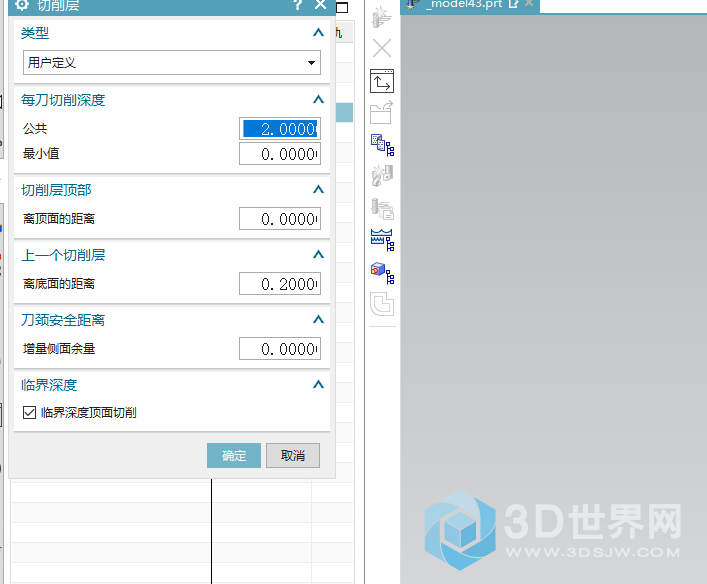Click the 公共 depth input field
Image resolution: width=707 pixels, height=584 pixels.
280,129
